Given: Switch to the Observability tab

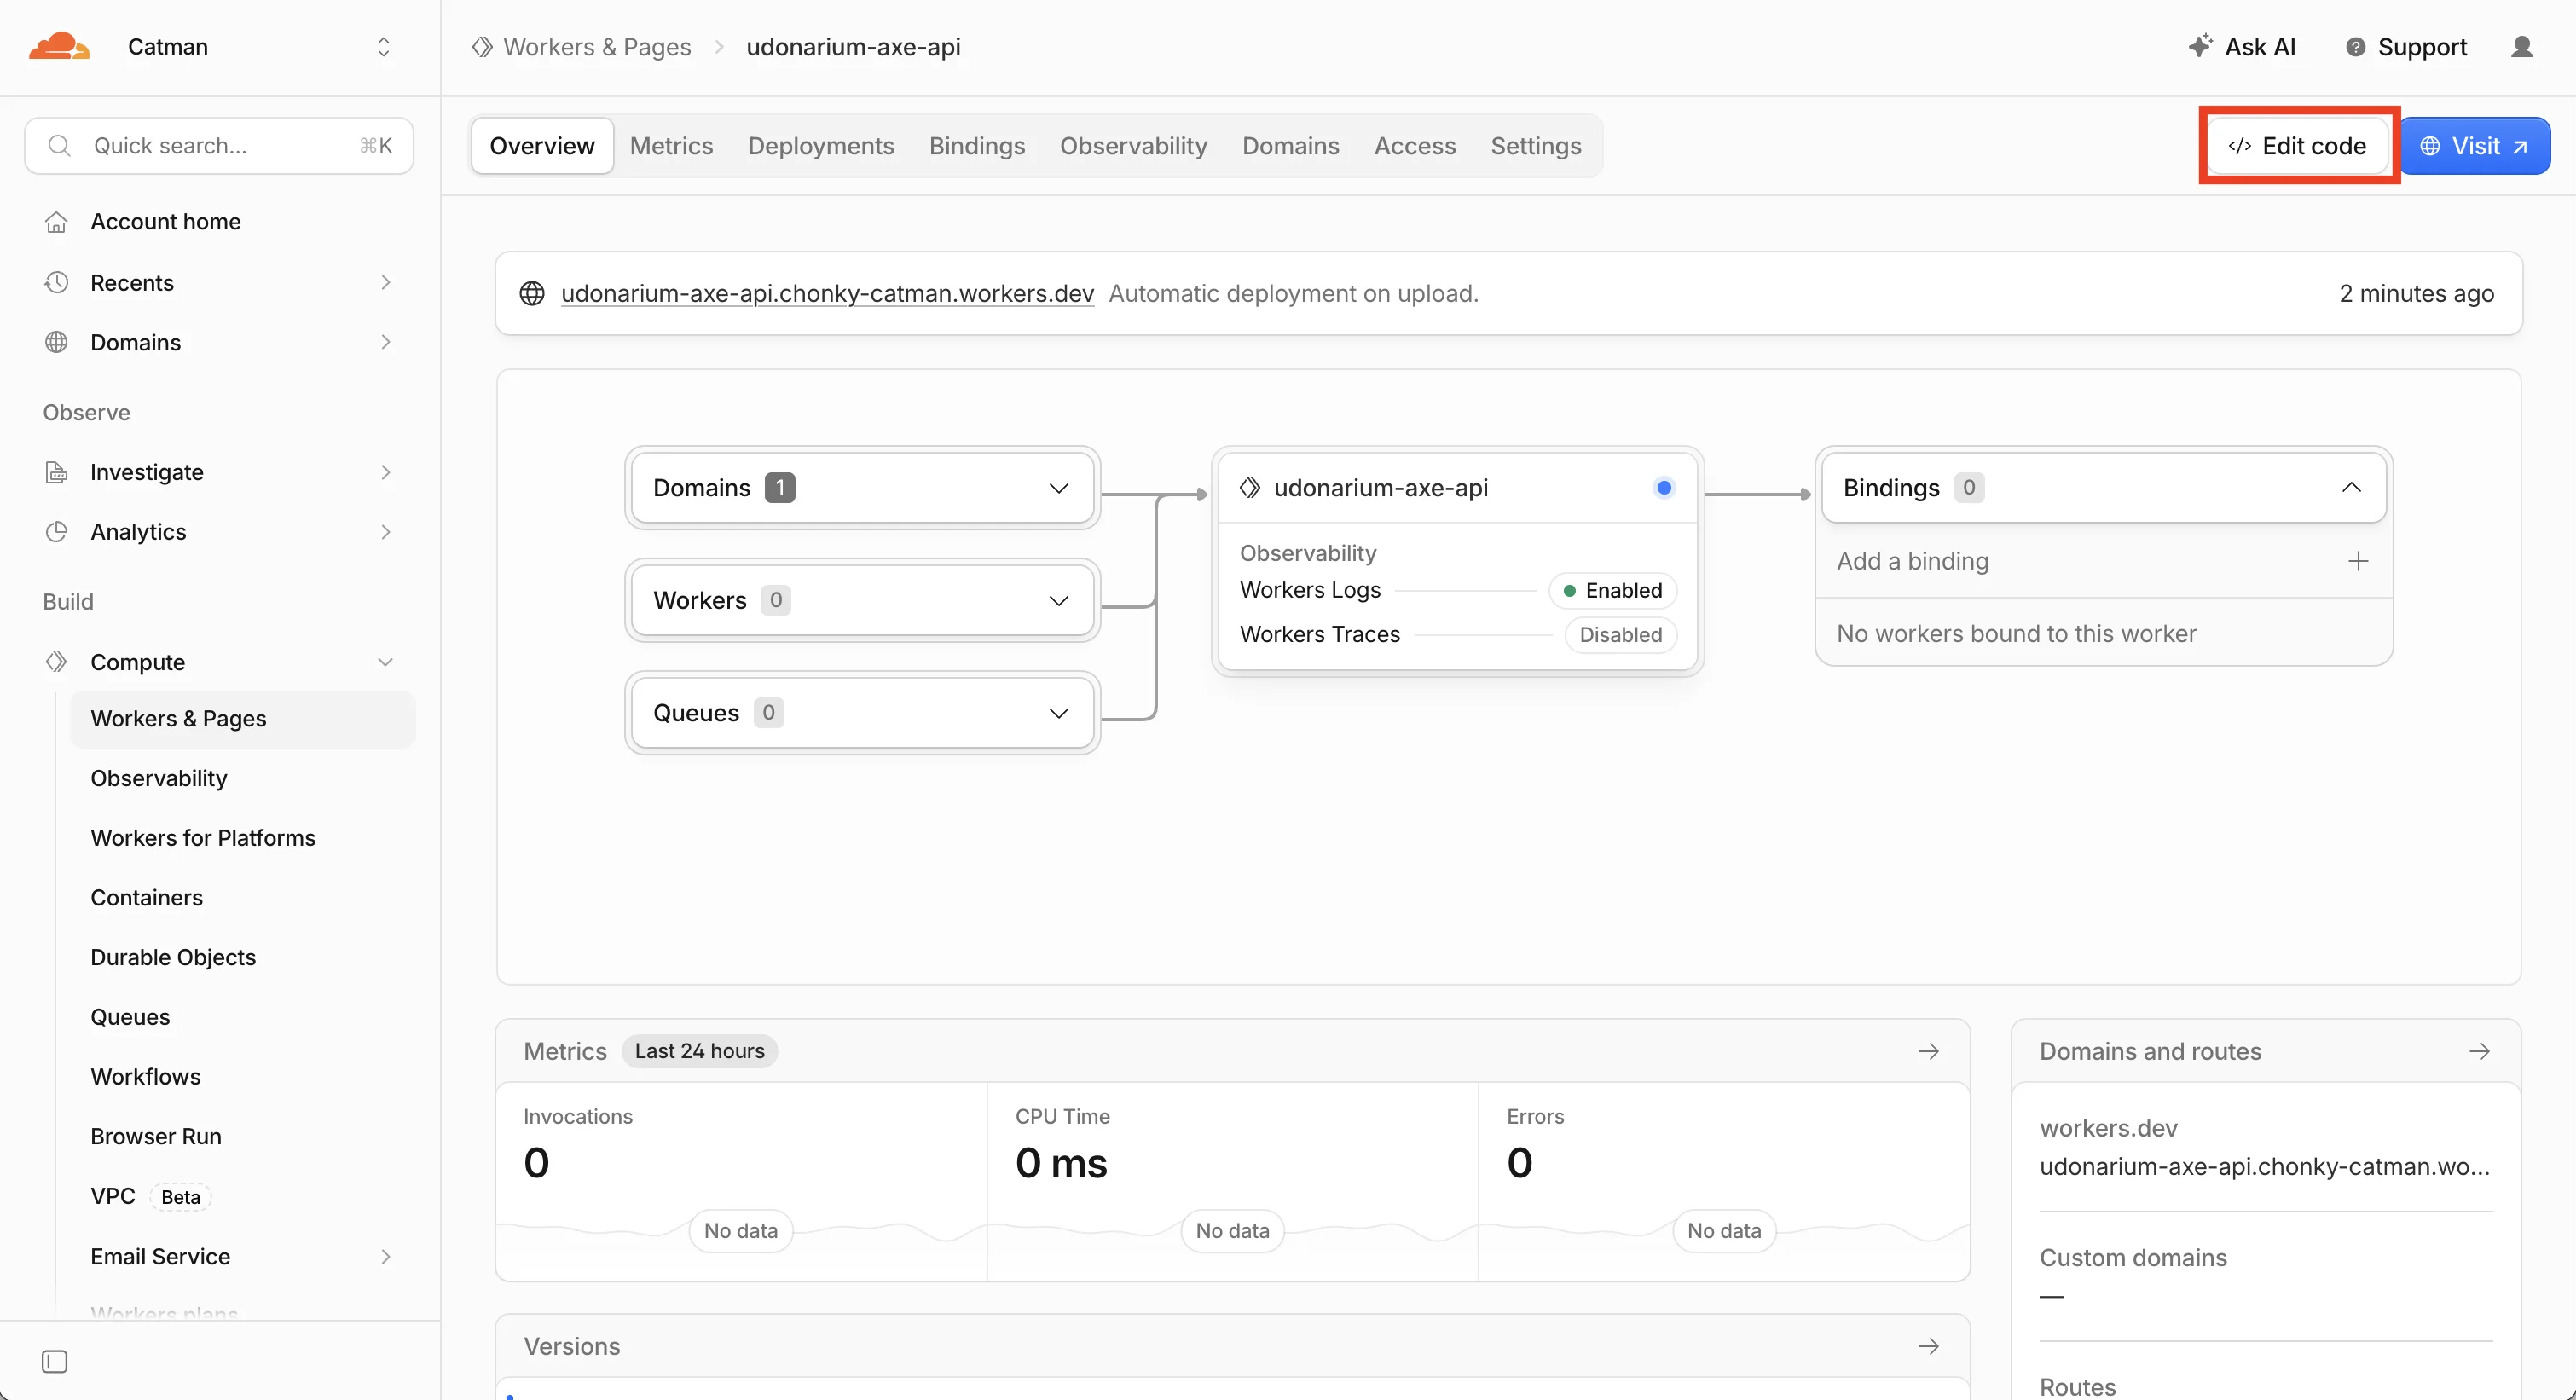Looking at the screenshot, I should [1134, 146].
